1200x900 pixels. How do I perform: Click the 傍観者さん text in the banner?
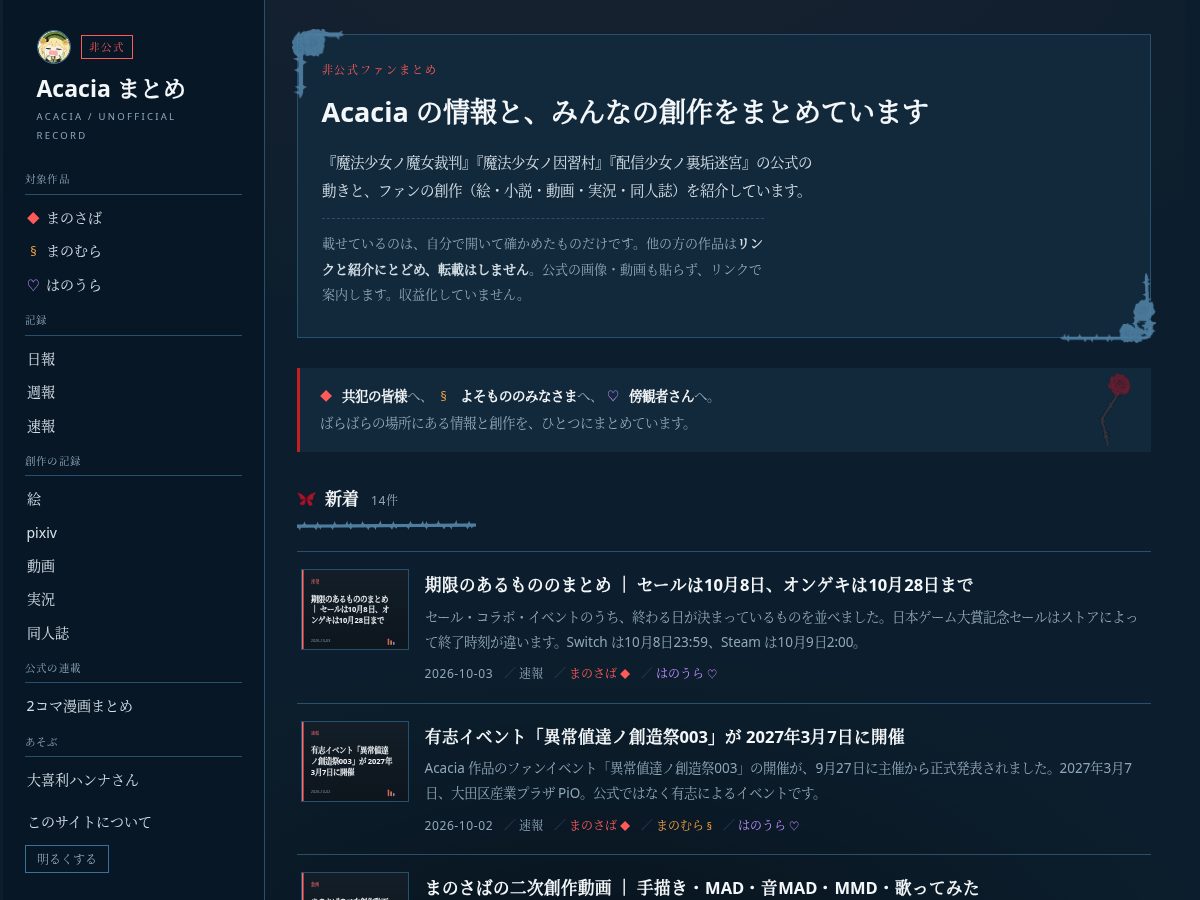(x=661, y=396)
